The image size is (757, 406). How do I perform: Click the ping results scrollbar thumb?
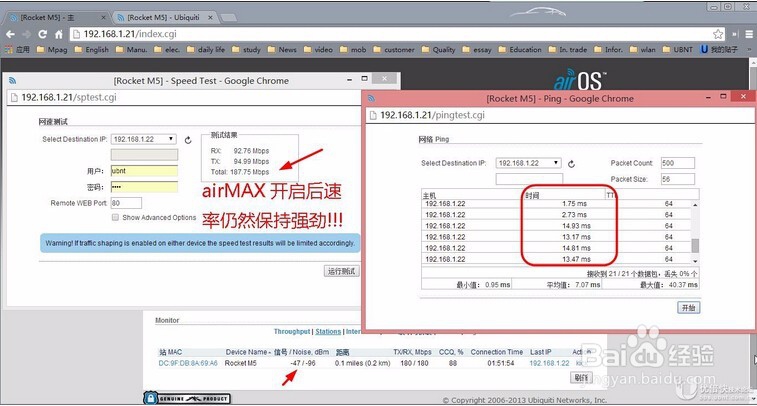click(695, 245)
